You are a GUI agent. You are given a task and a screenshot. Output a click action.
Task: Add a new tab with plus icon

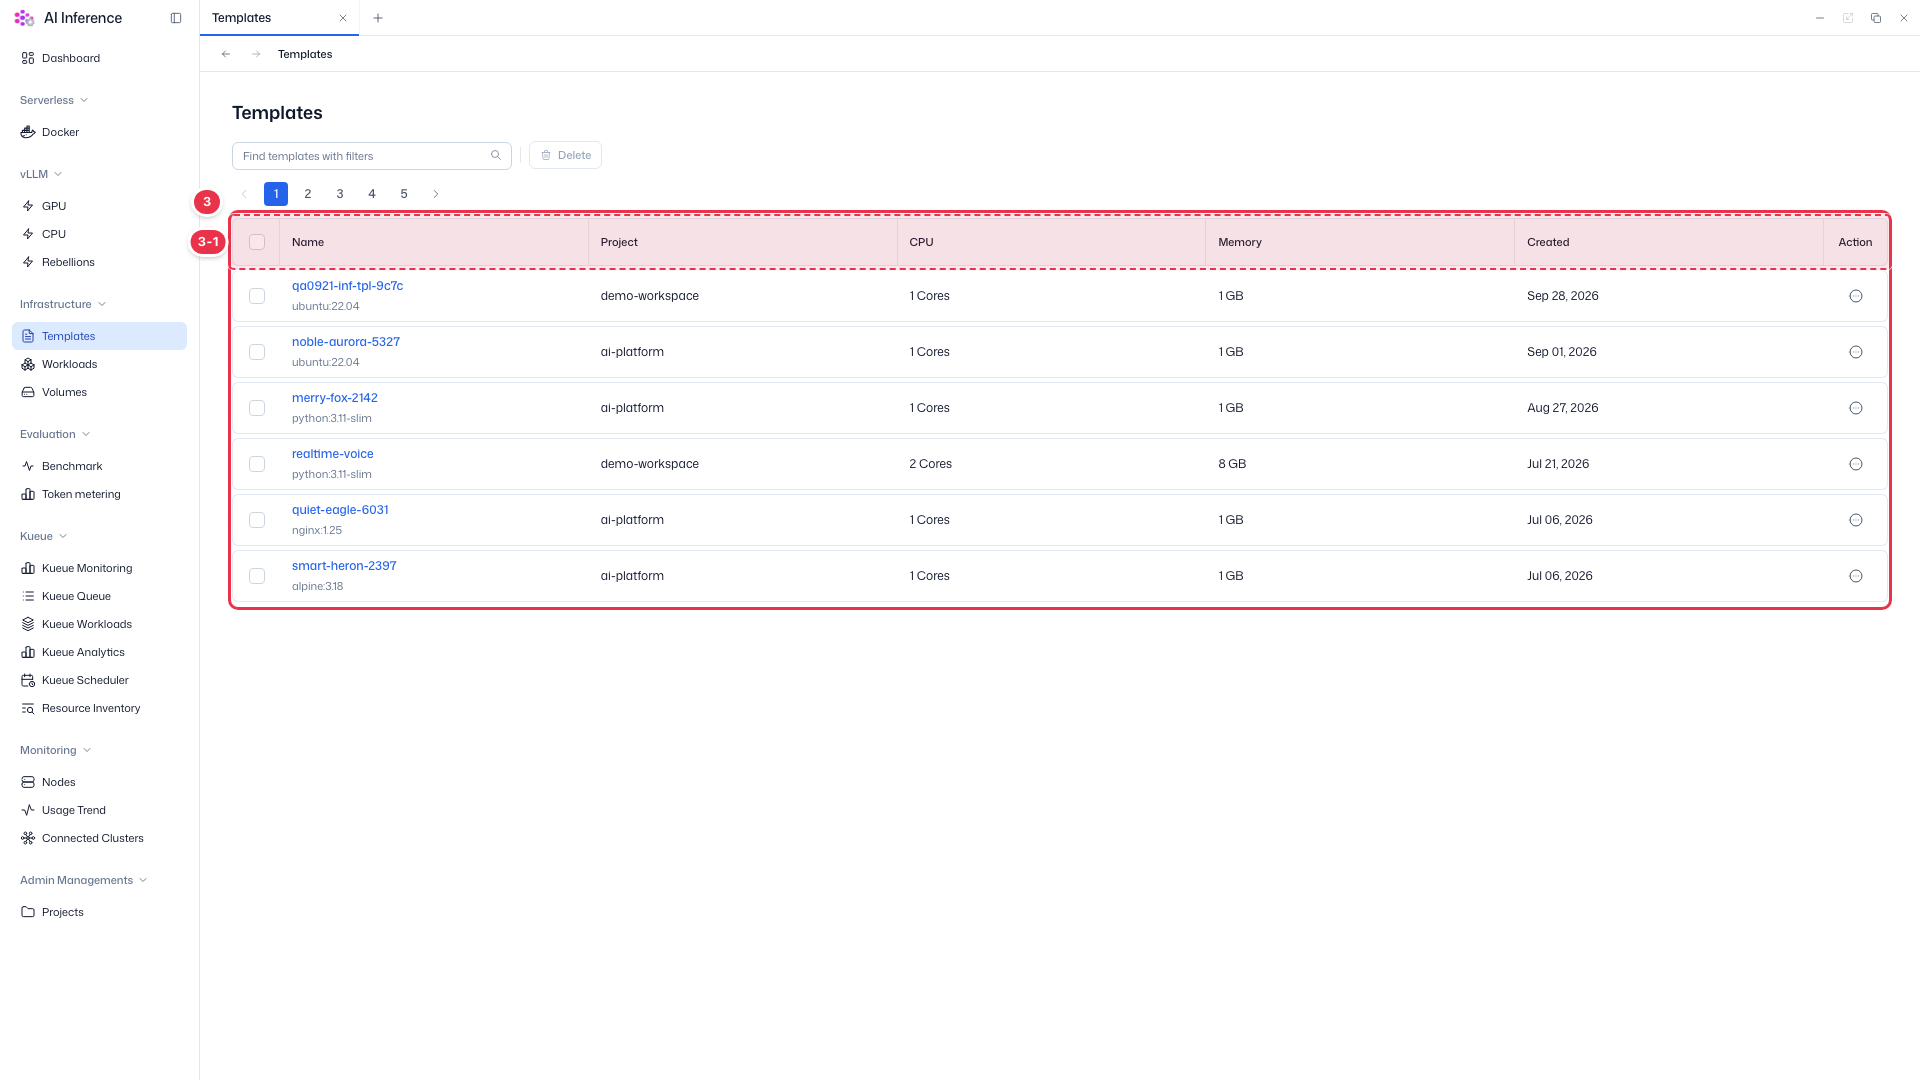click(378, 18)
